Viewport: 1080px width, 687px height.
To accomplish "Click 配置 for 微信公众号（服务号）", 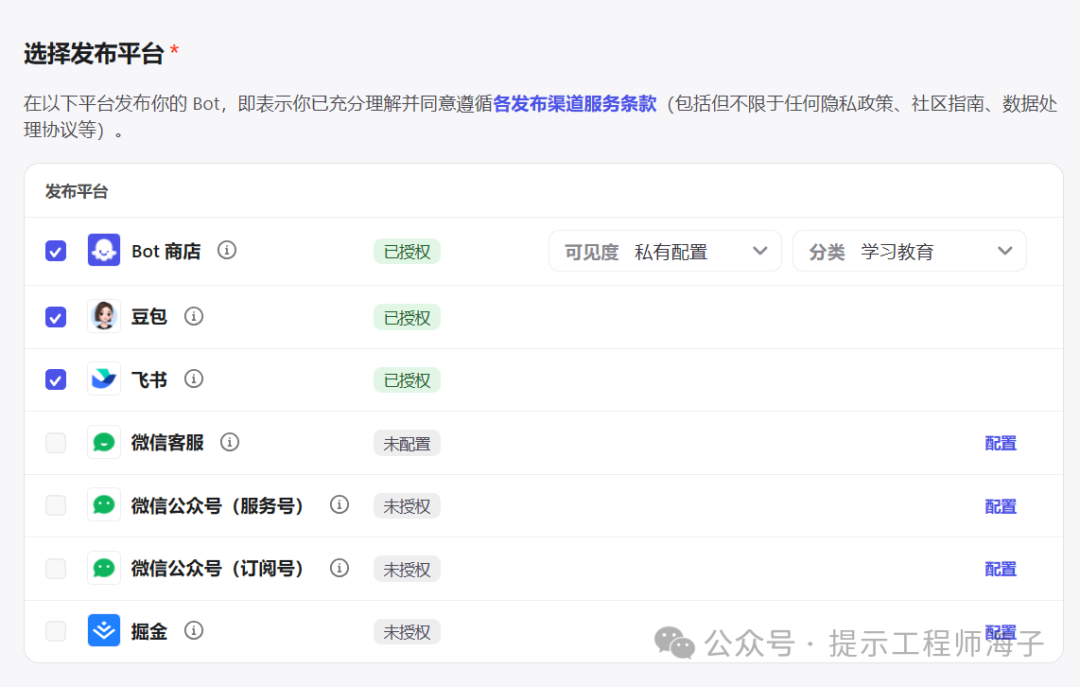I will [x=1000, y=506].
